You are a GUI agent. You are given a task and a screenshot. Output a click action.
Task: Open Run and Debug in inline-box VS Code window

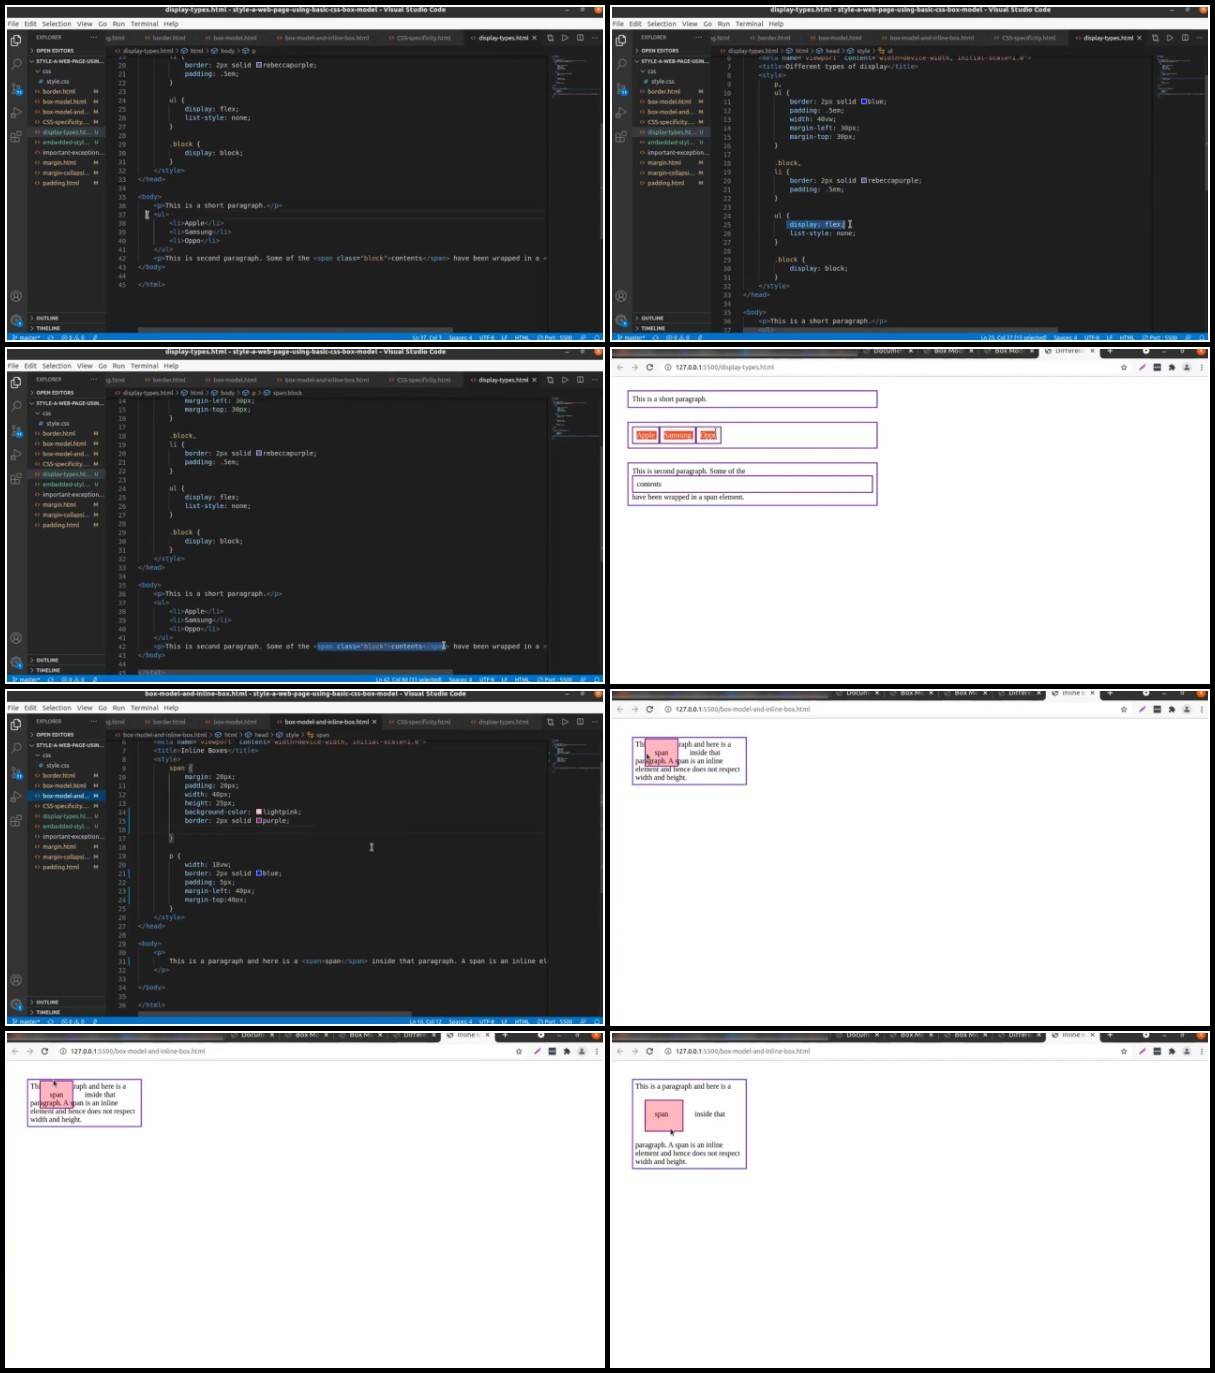click(16, 797)
